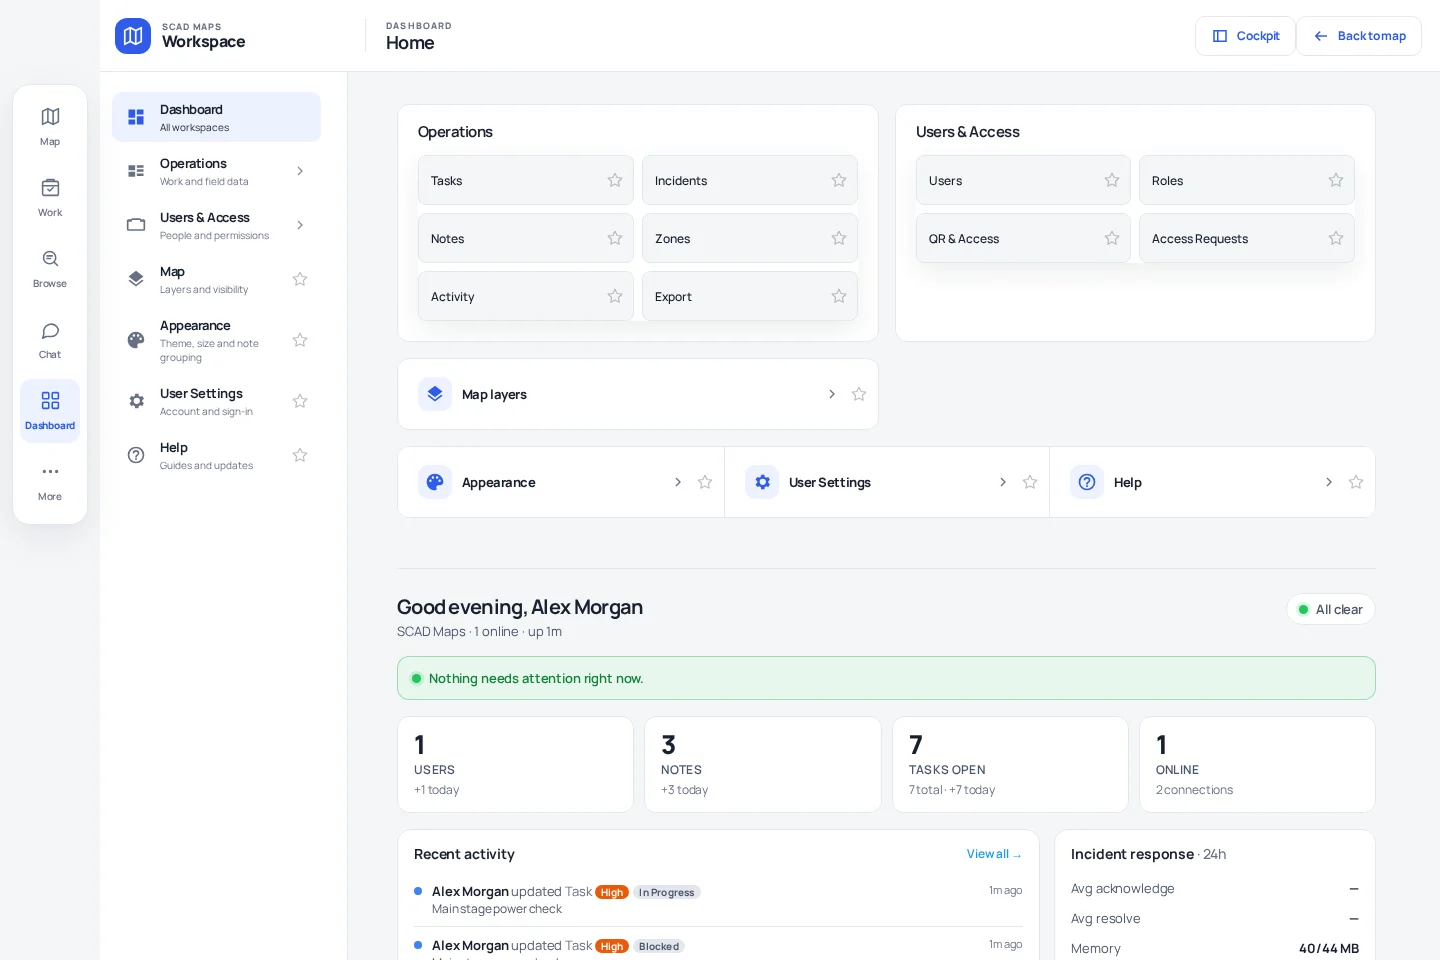Screen dimensions: 1440x960
Task: Open Appearance card chevron arrow
Action: point(678,482)
